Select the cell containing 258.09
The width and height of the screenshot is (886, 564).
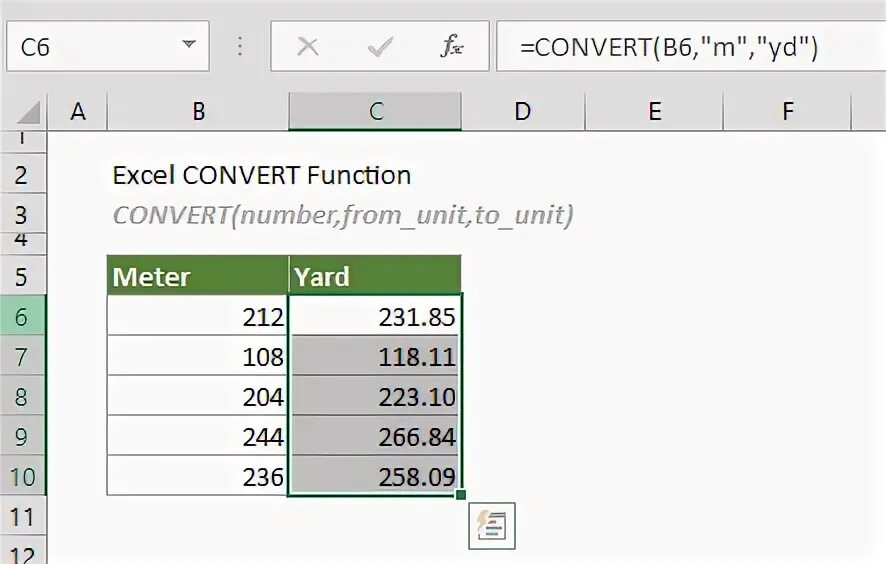pos(375,476)
